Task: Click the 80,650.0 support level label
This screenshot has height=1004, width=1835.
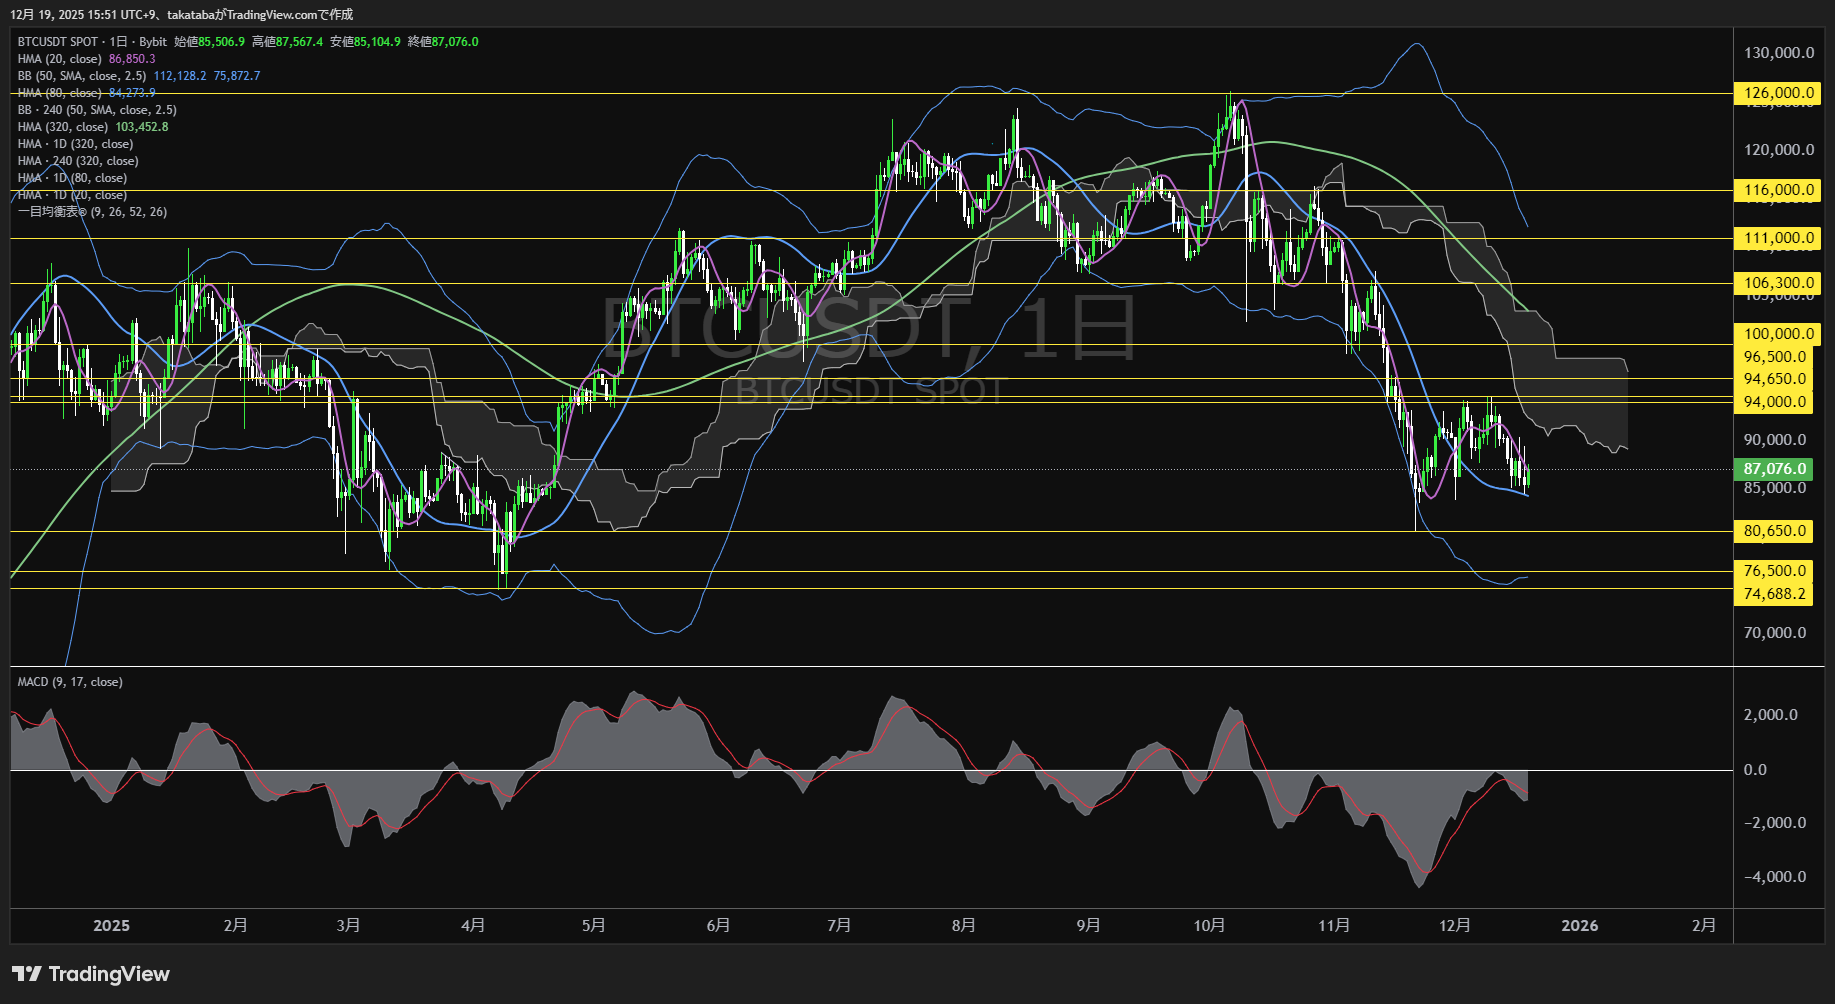Action: point(1775,531)
